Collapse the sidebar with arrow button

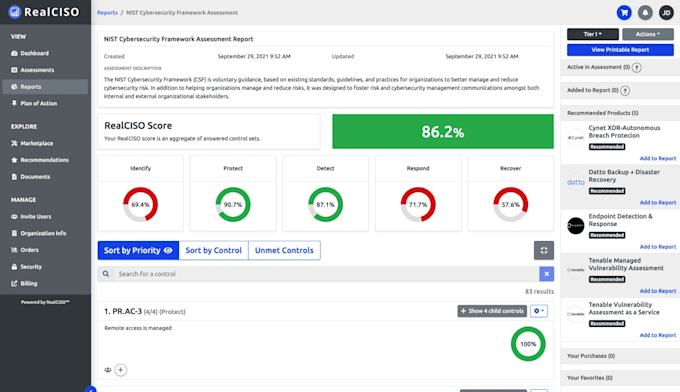point(91,389)
